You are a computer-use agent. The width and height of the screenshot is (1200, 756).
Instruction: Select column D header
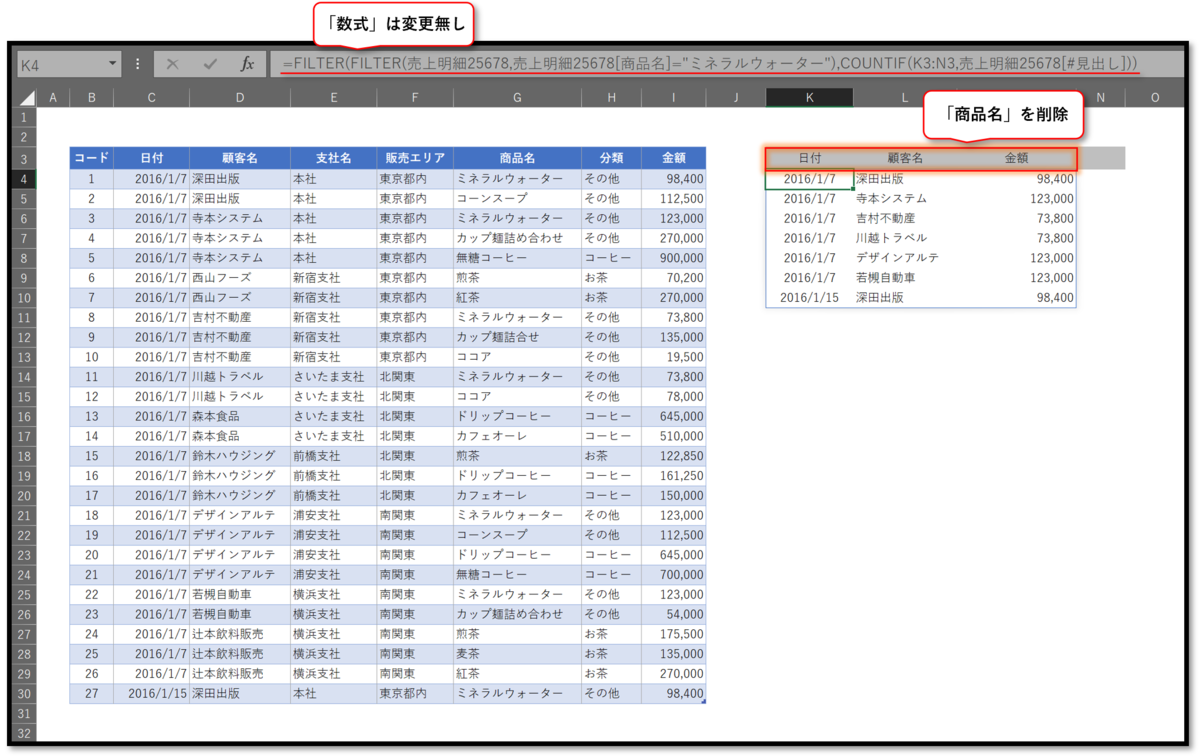(240, 98)
